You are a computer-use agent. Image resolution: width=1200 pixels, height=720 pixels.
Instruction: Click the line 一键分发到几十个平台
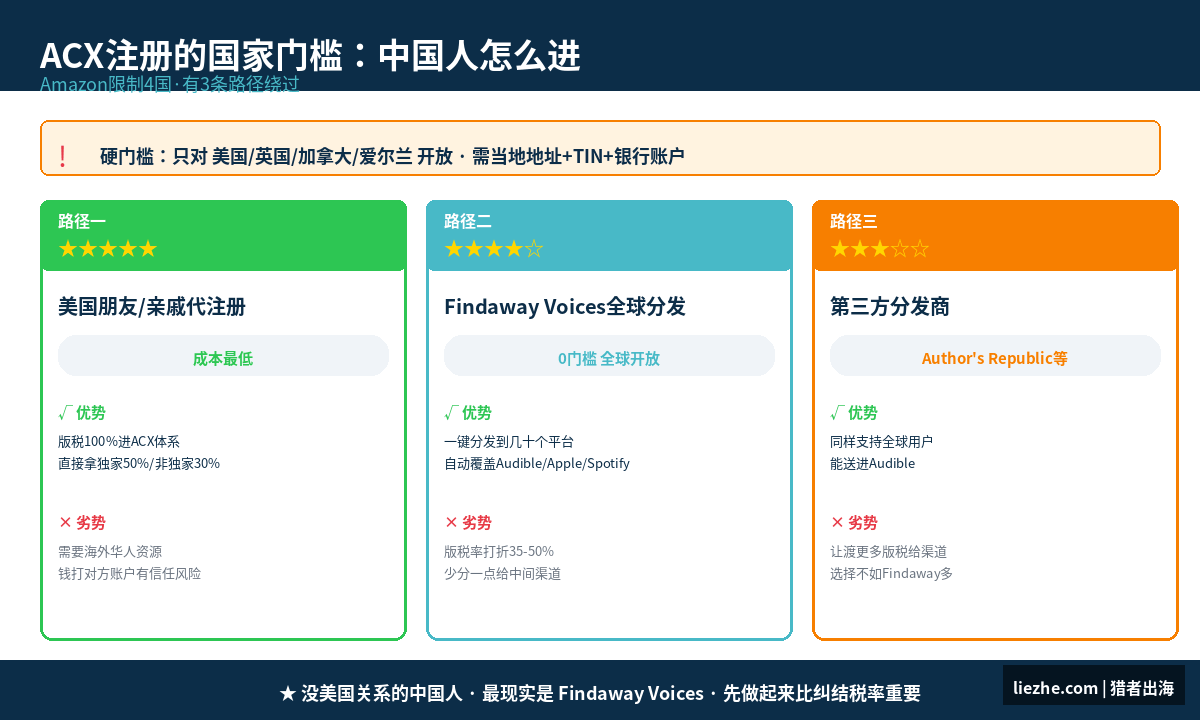509,441
